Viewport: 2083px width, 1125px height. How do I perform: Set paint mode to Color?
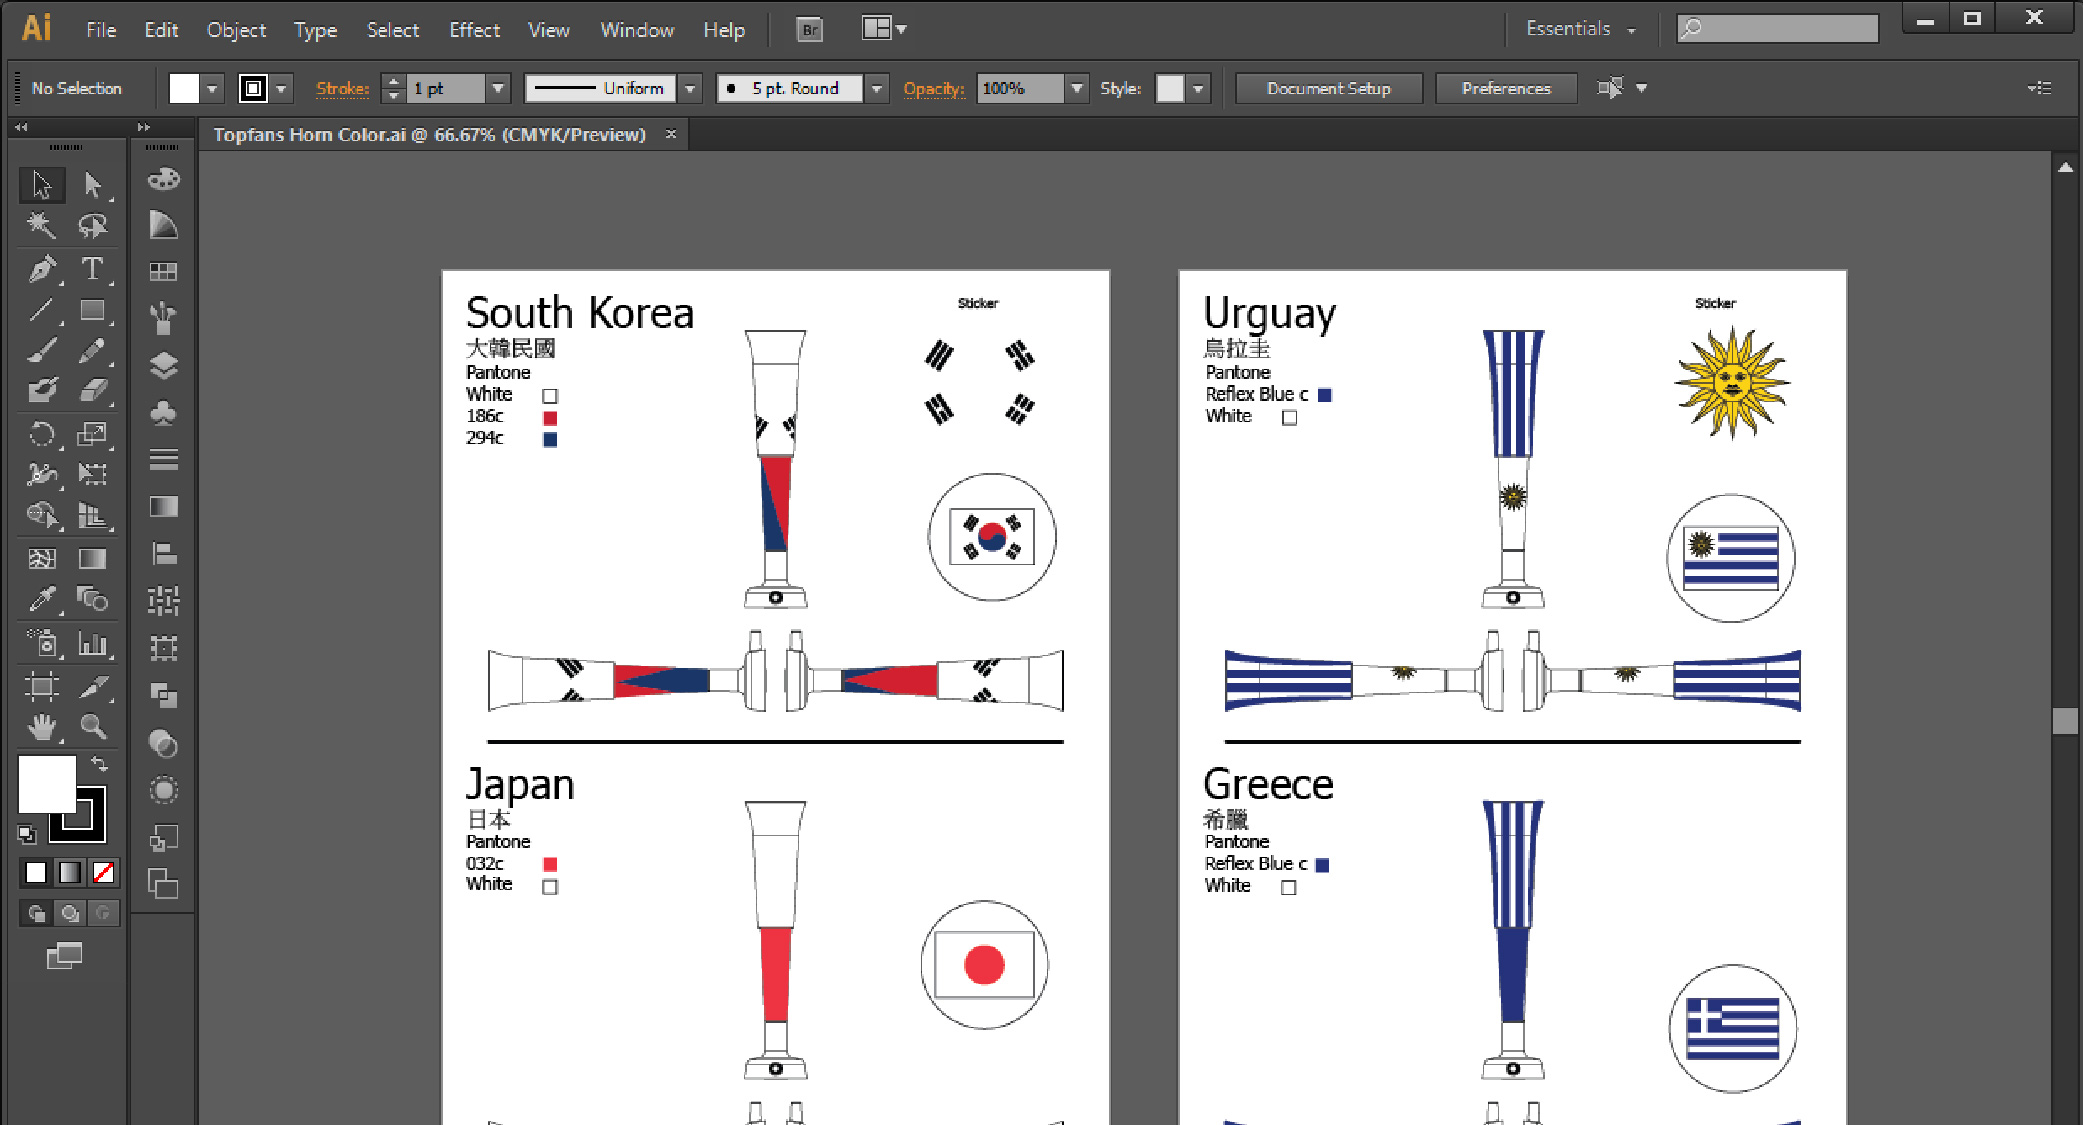point(36,873)
